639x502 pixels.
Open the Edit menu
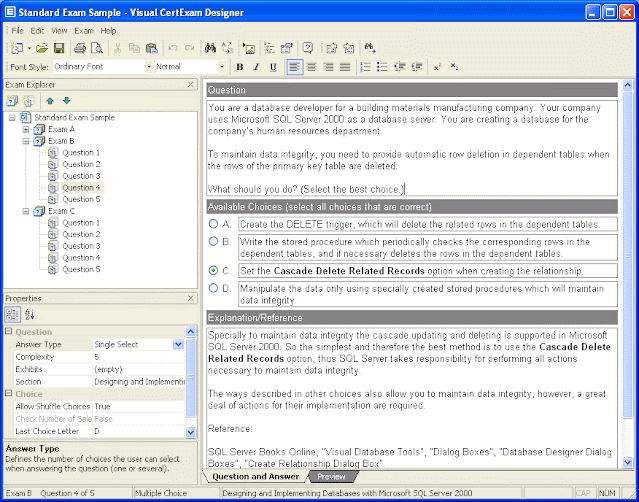tap(37, 31)
